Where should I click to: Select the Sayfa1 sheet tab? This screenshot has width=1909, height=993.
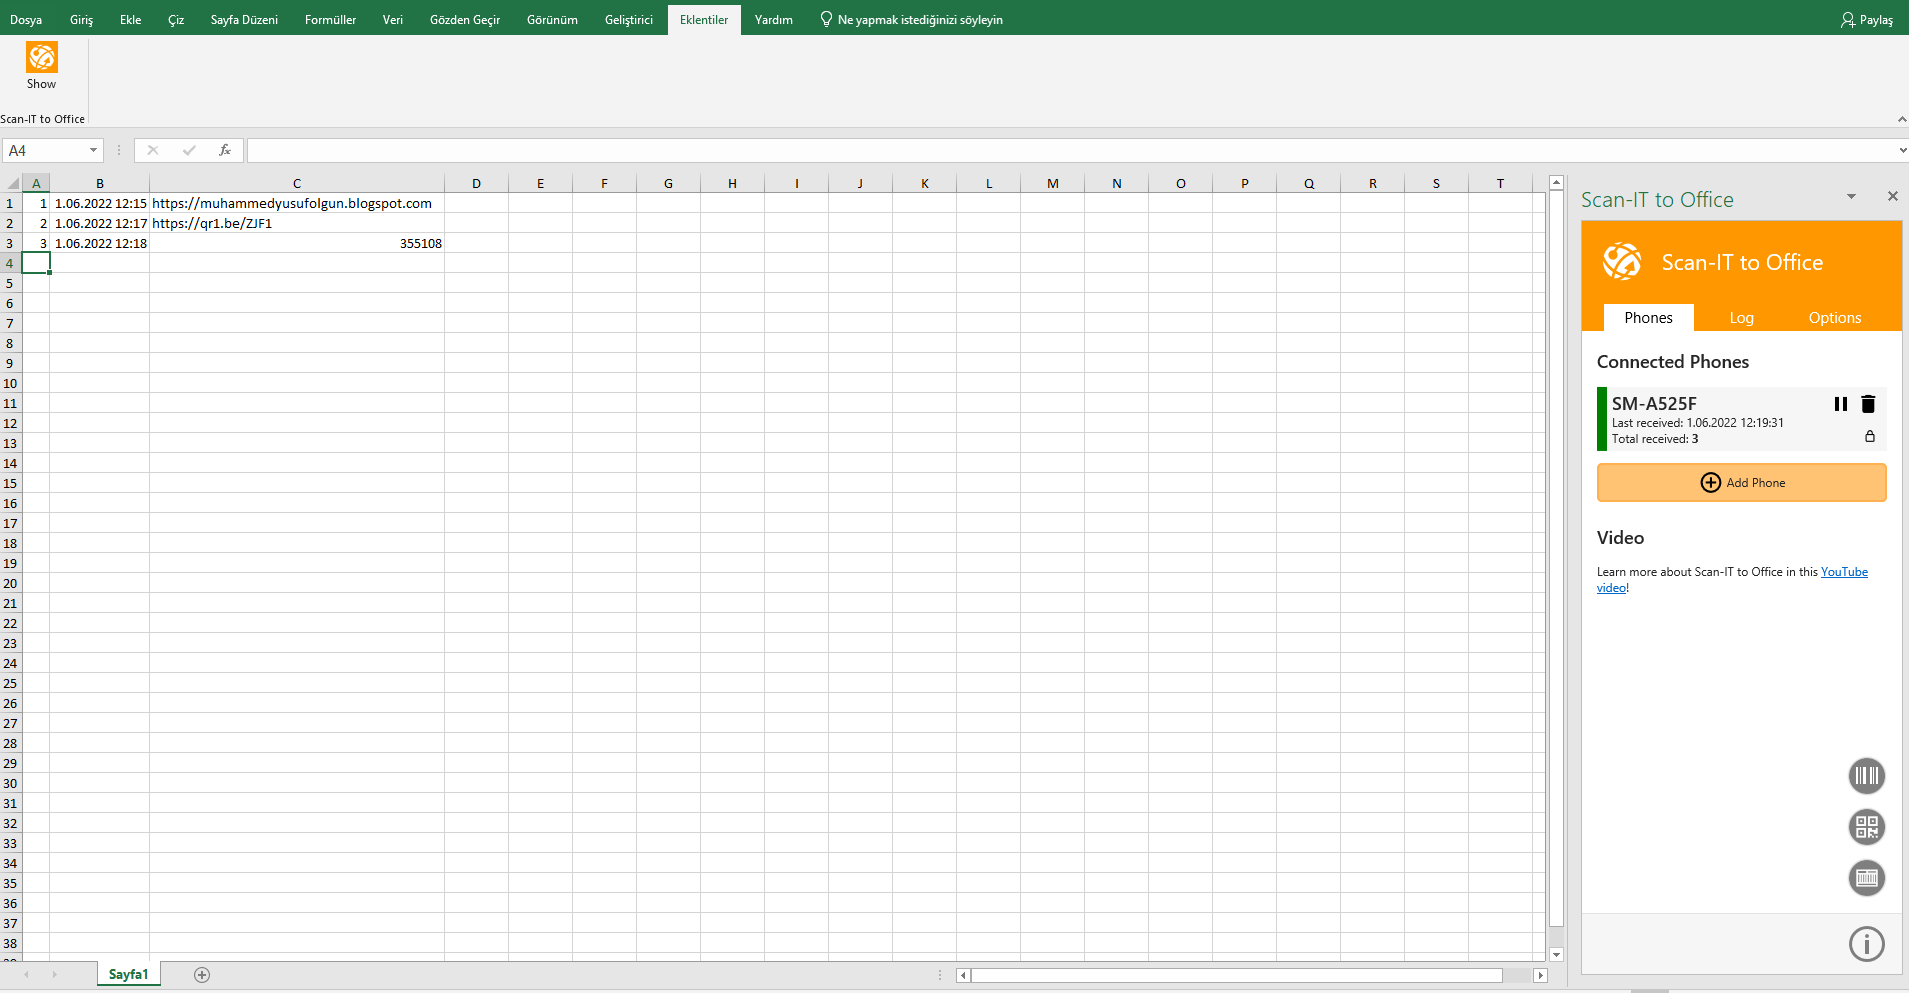tap(128, 975)
